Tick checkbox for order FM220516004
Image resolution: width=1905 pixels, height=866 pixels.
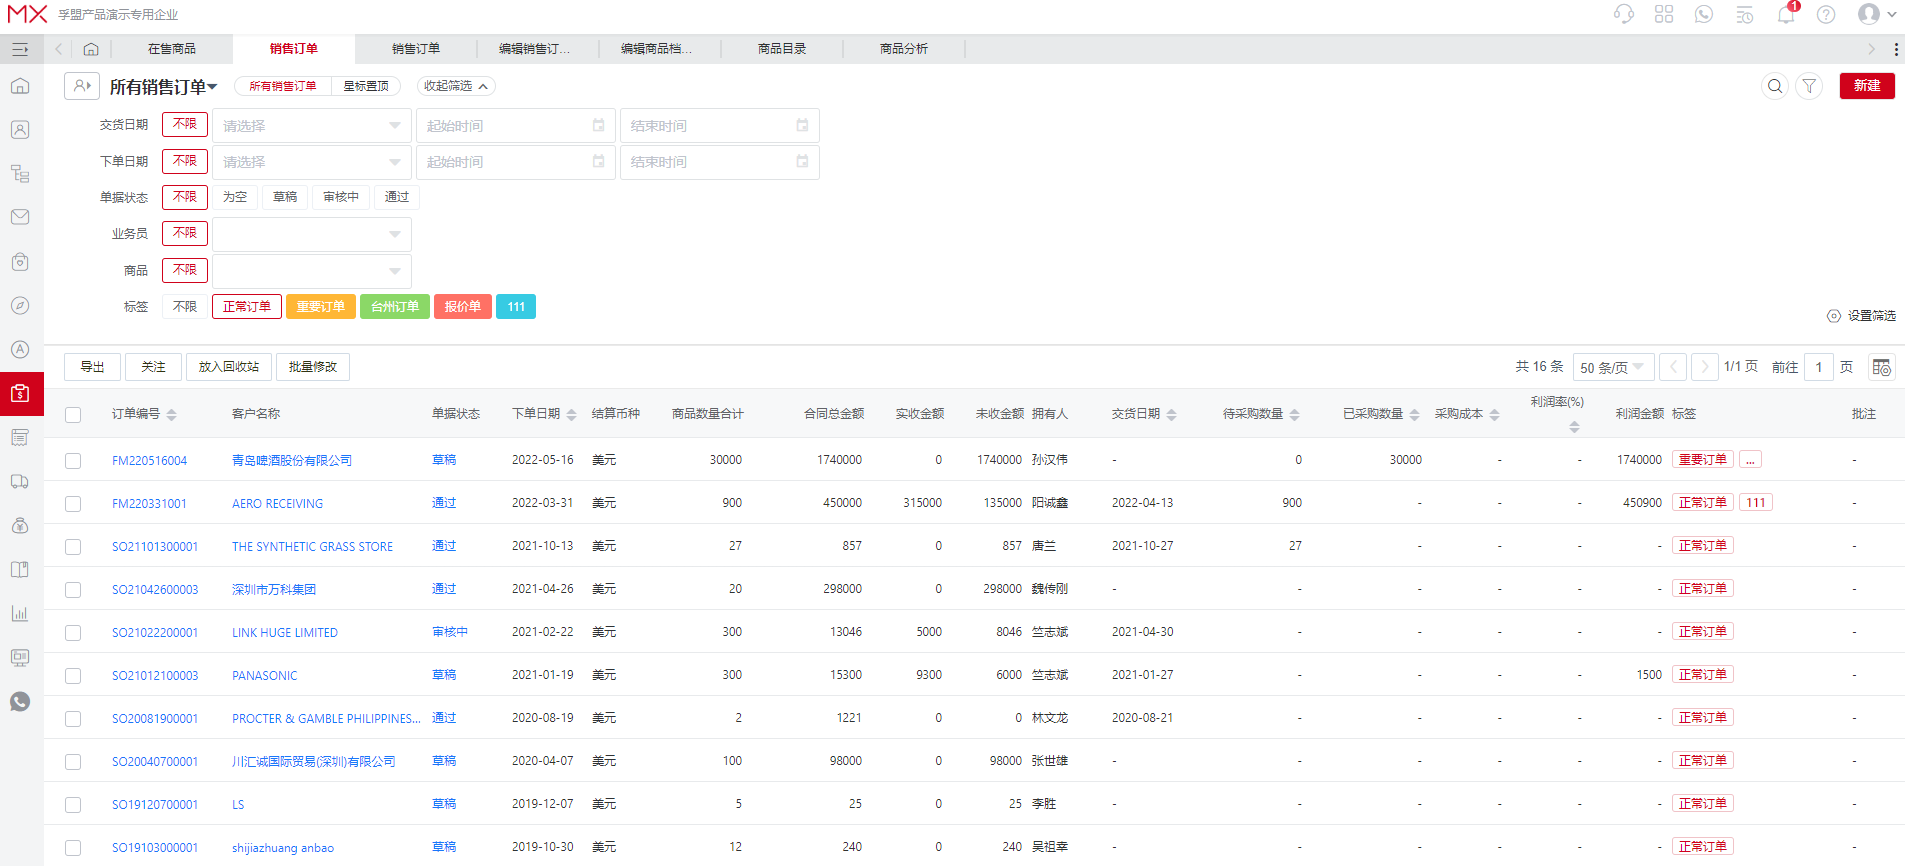(73, 461)
